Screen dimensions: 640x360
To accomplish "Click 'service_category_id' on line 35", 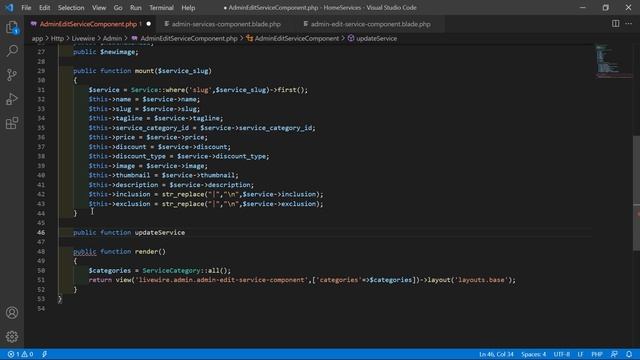I will [152, 128].
